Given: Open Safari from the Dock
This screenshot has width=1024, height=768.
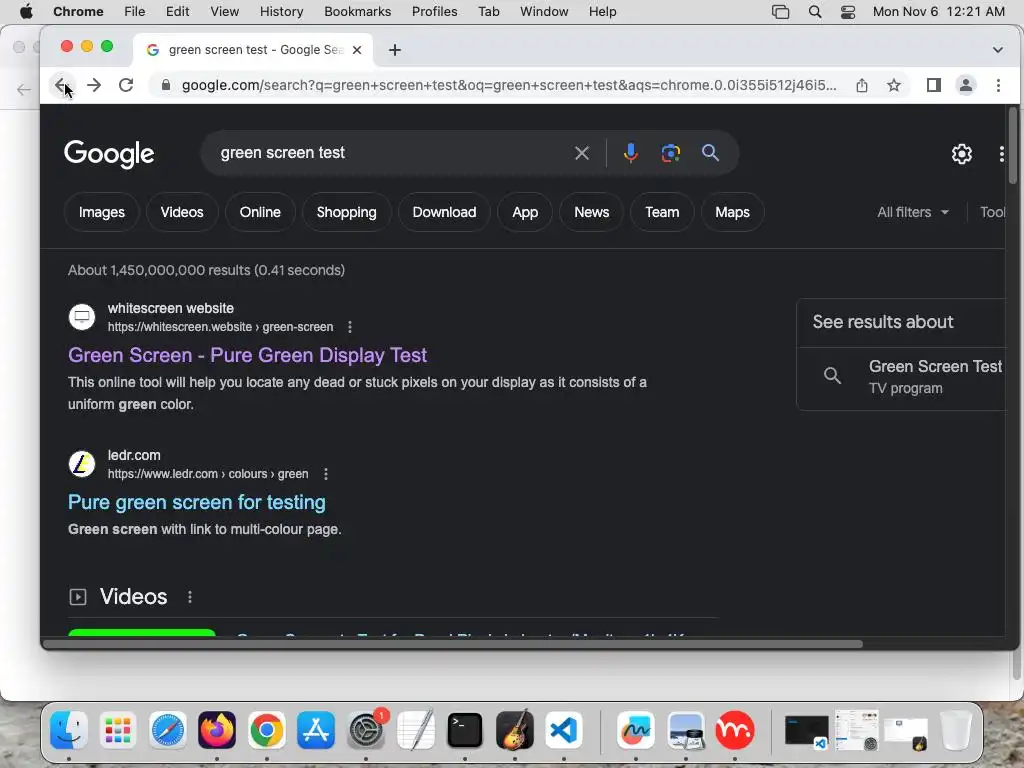Looking at the screenshot, I should click(x=167, y=730).
